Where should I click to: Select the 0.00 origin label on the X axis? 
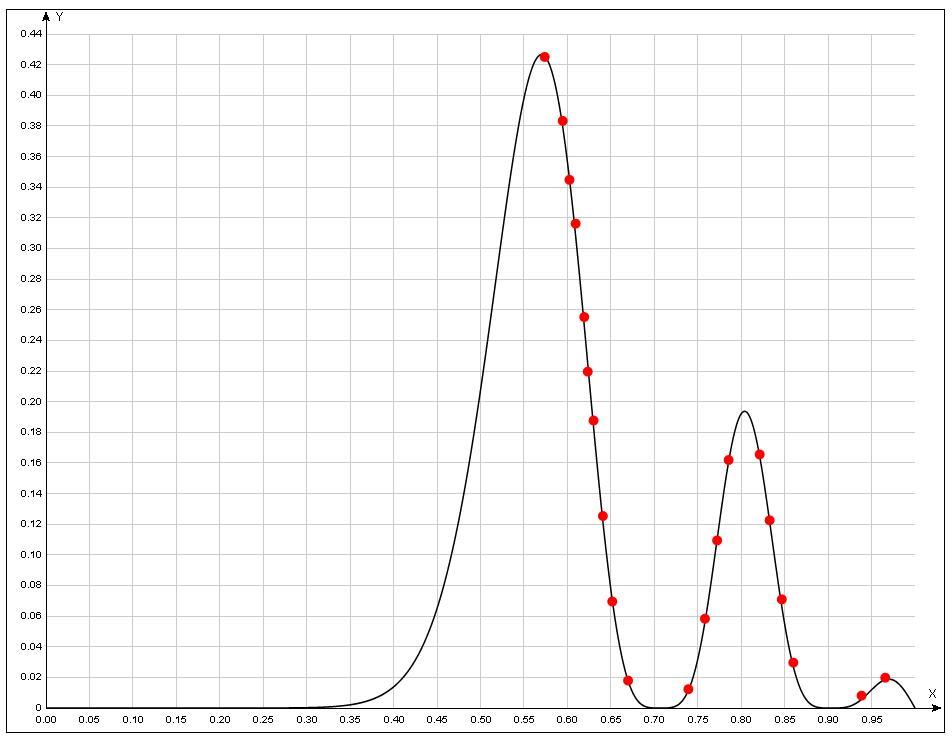[x=46, y=720]
